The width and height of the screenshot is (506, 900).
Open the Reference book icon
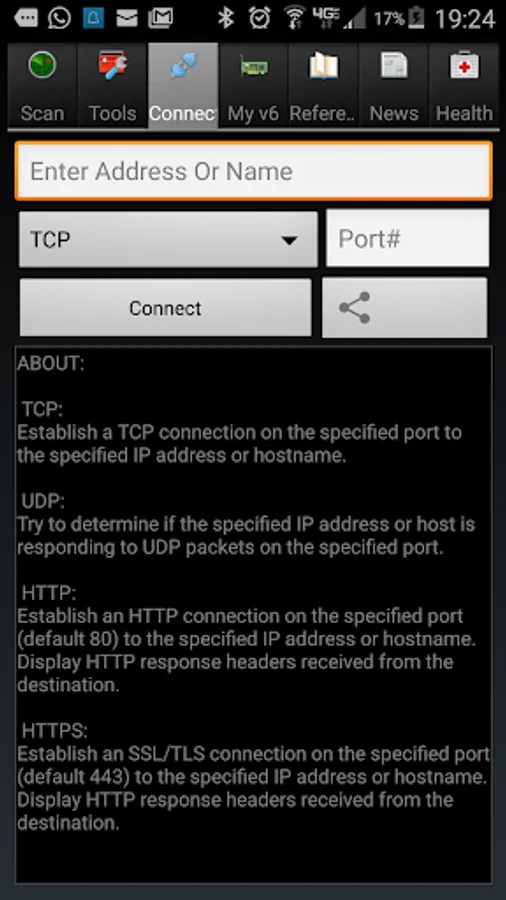(x=324, y=65)
